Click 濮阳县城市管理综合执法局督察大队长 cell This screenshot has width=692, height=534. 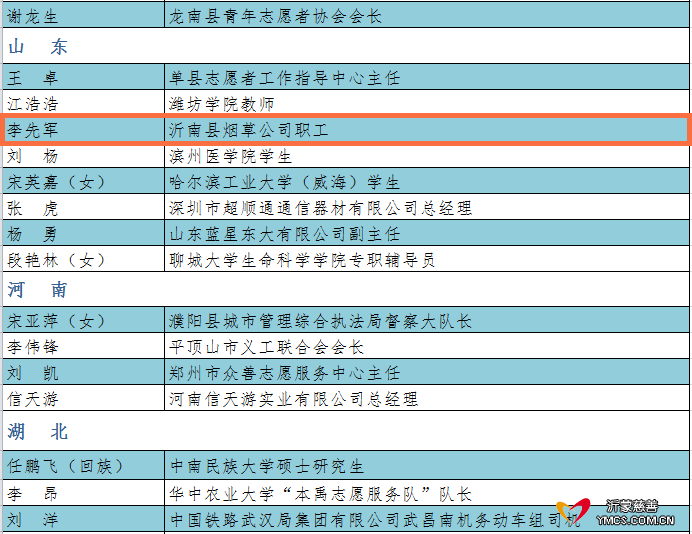427,321
